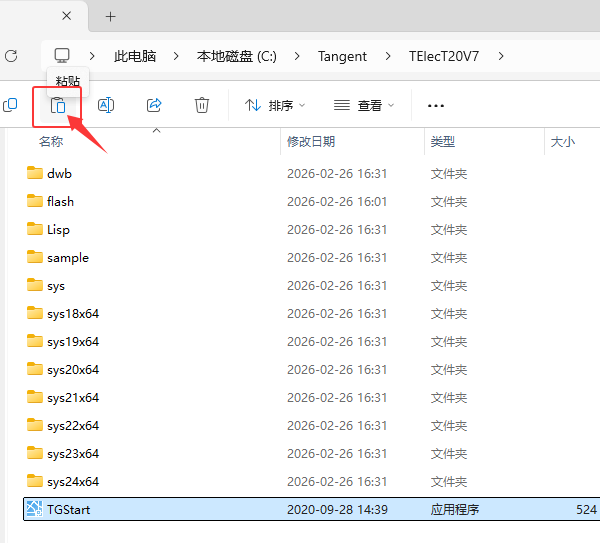Select the sys folder name
Screen dimensions: 600x543
click(x=56, y=286)
